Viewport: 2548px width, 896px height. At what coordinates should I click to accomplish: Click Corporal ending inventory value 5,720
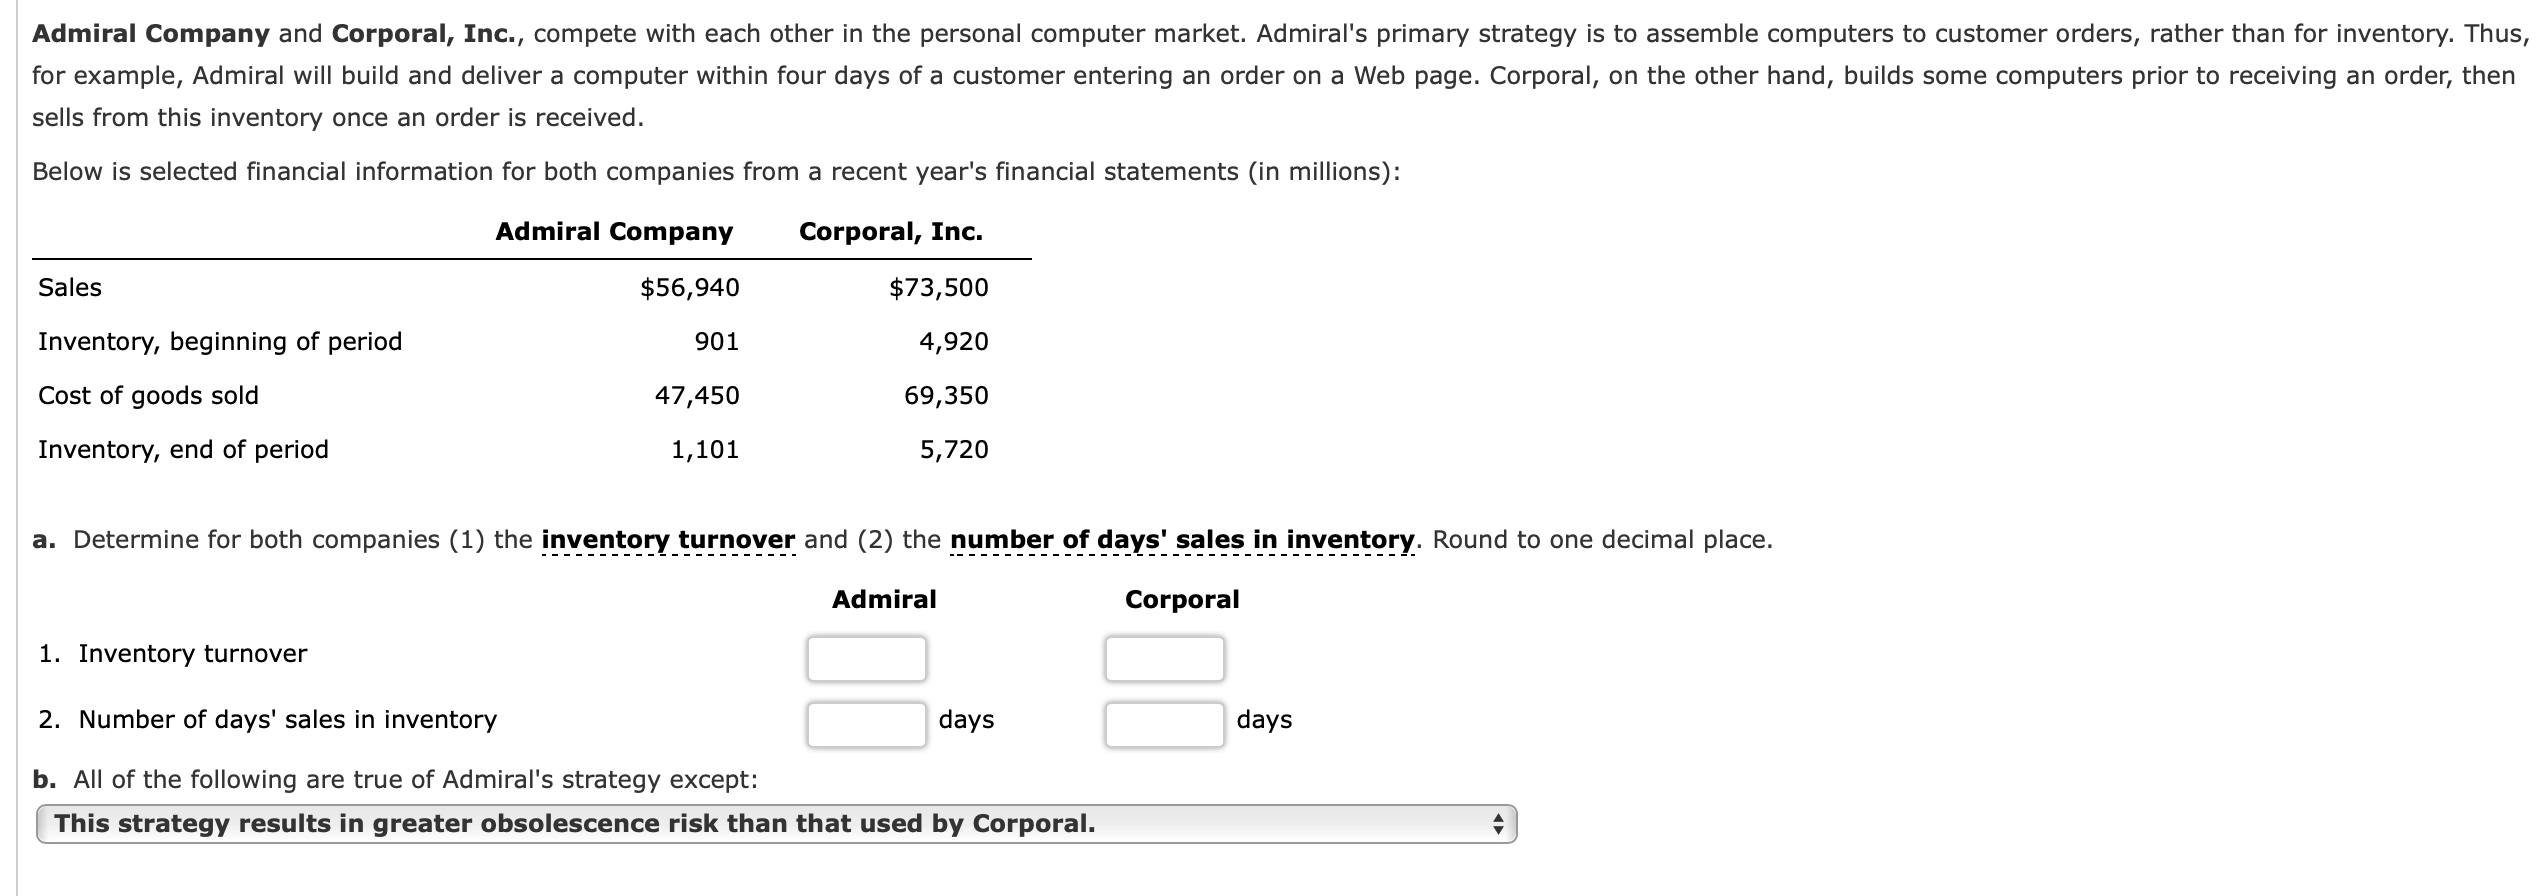coord(954,450)
